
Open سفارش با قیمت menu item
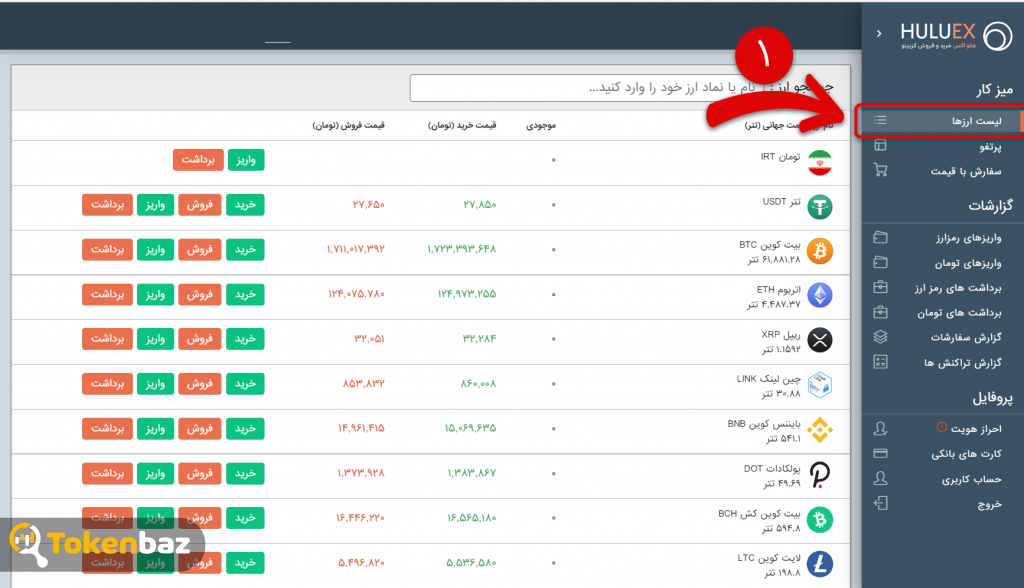[966, 171]
